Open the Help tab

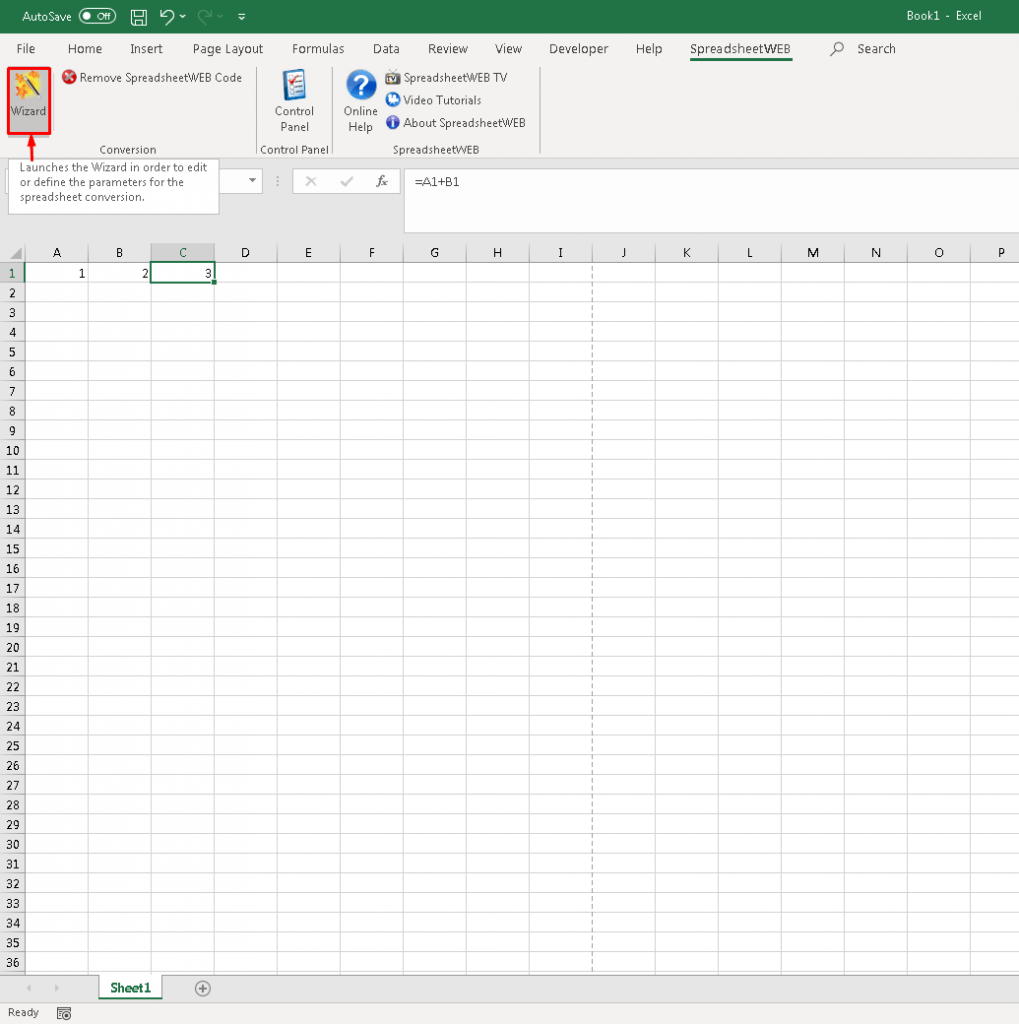(x=649, y=49)
